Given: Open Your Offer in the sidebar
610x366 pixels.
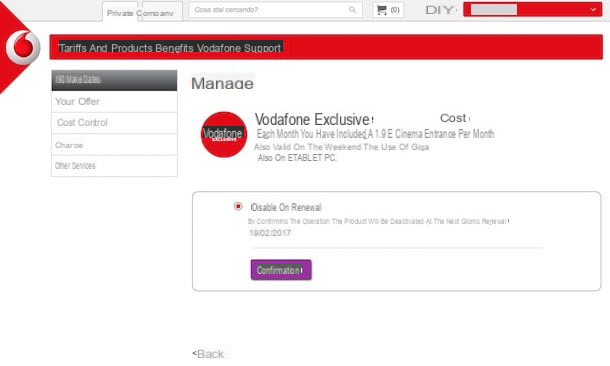Looking at the screenshot, I should 114,102.
